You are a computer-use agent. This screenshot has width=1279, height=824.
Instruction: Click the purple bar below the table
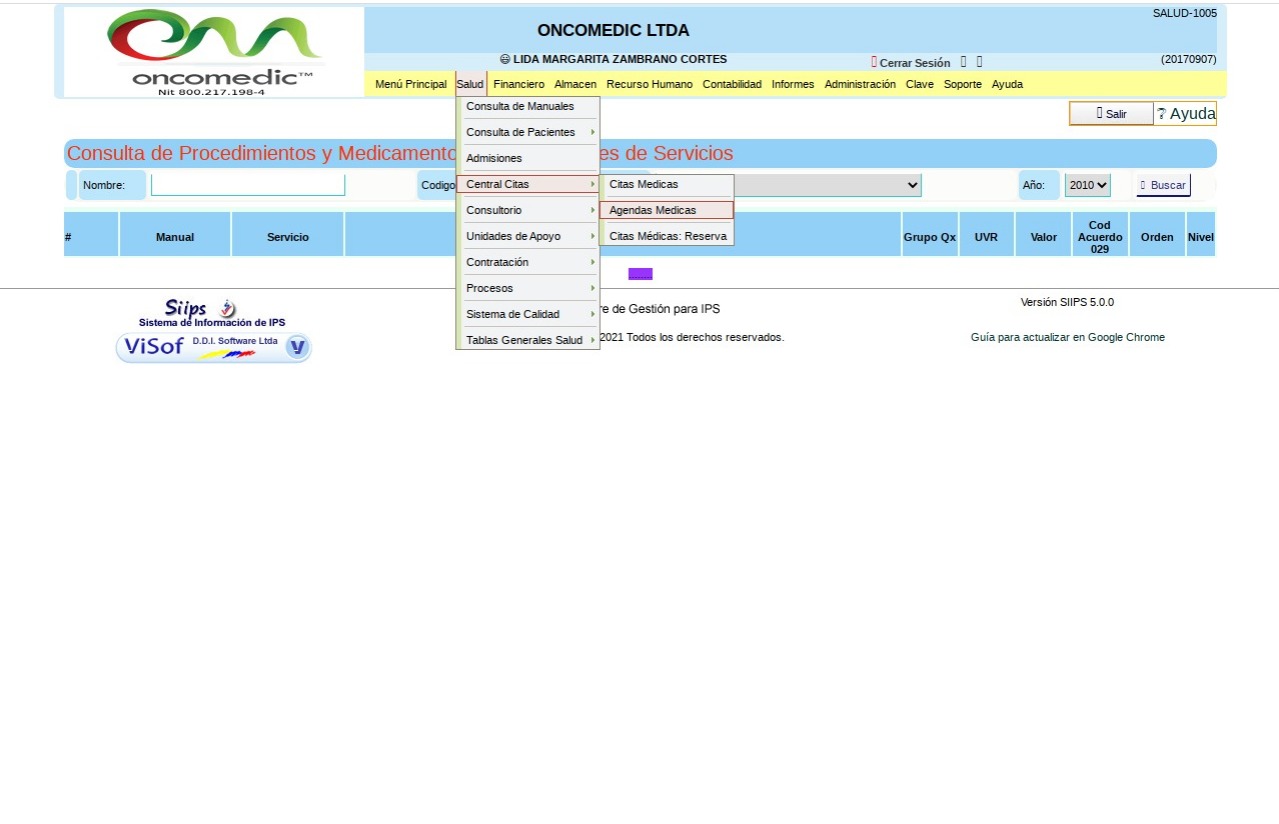640,274
